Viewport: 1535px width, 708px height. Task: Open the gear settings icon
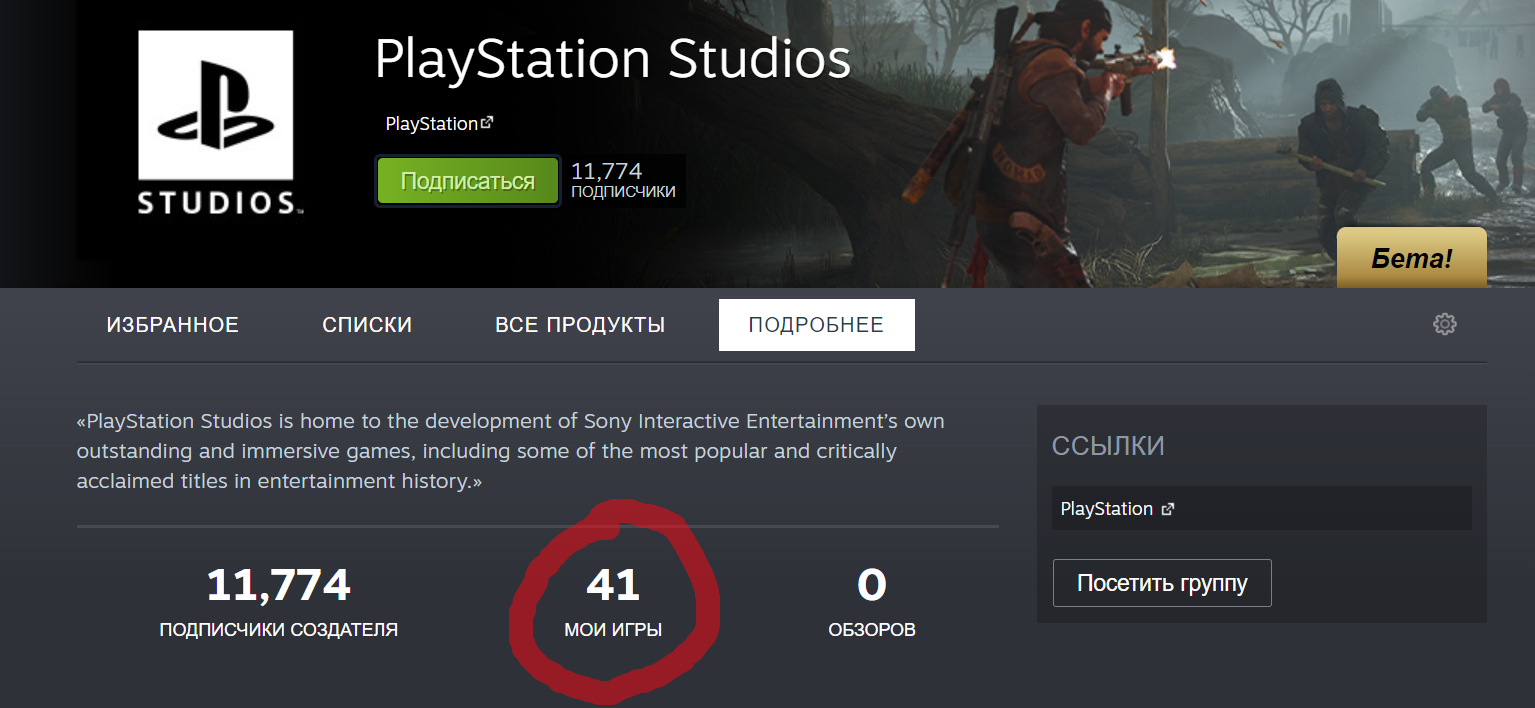point(1444,324)
